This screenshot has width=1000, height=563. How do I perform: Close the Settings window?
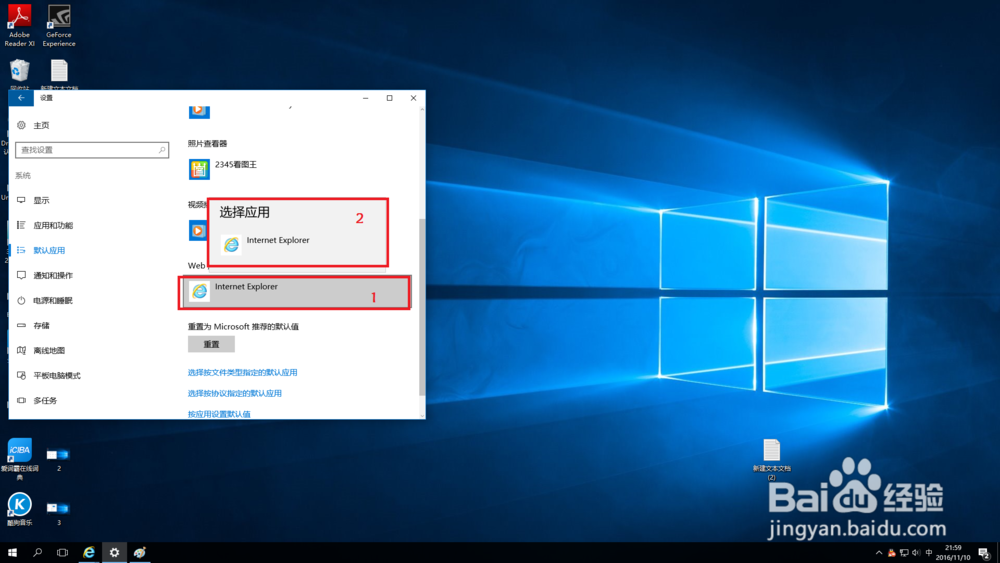pos(413,98)
